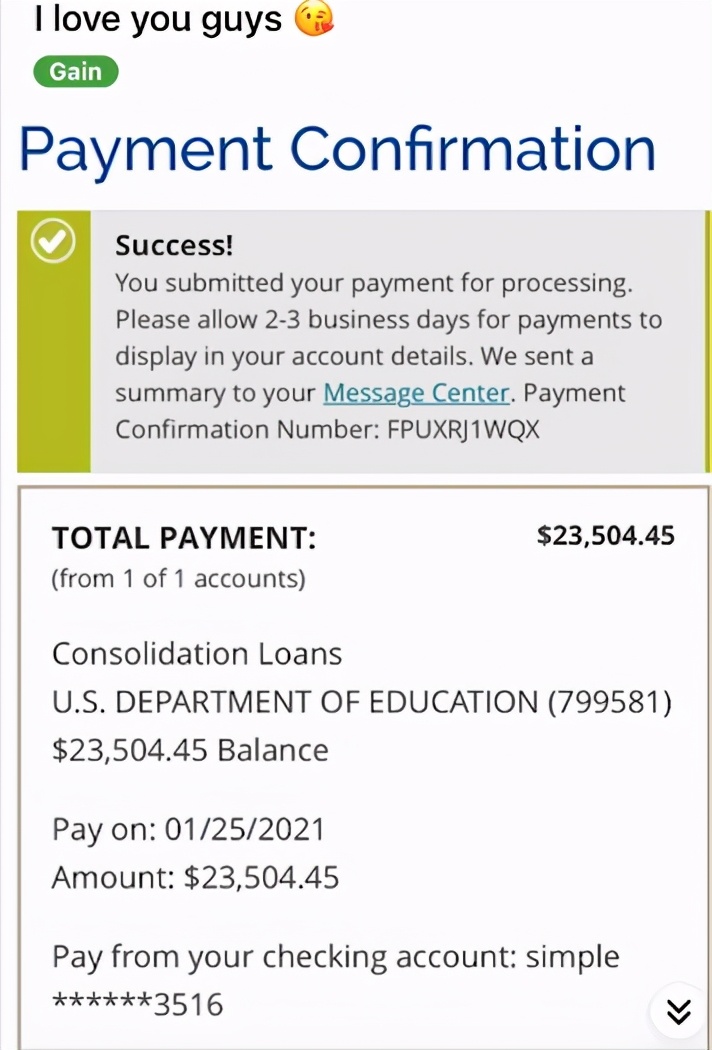
Task: Click the "from 1 of 1 accounts" text
Action: pos(178,579)
